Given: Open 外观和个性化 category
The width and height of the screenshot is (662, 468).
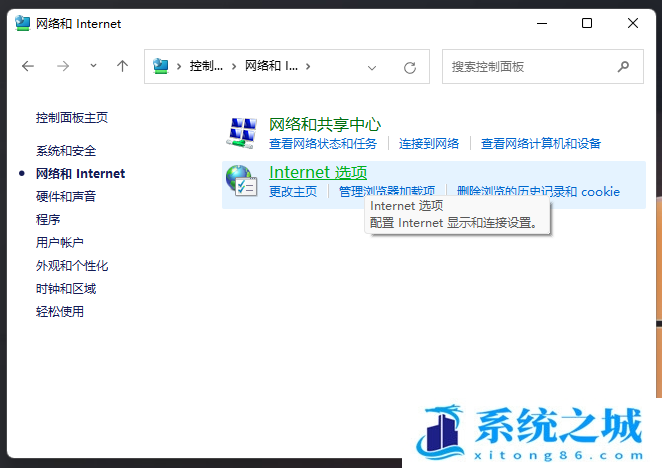Looking at the screenshot, I should (72, 266).
